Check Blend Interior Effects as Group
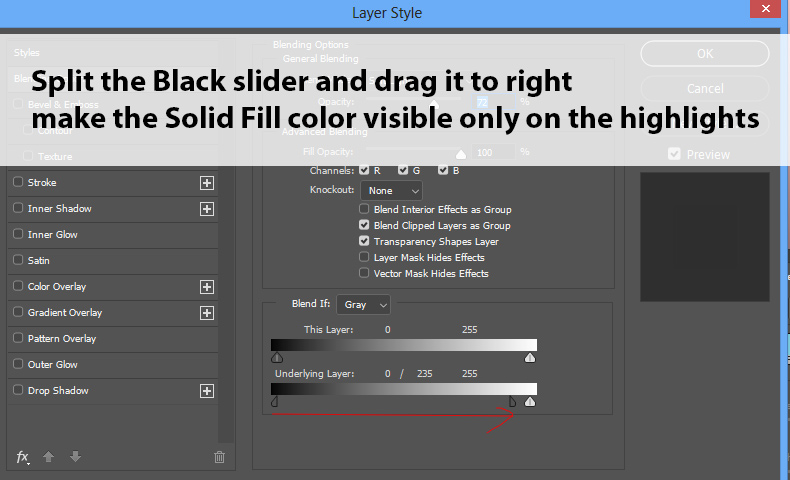790x480 pixels. click(364, 209)
